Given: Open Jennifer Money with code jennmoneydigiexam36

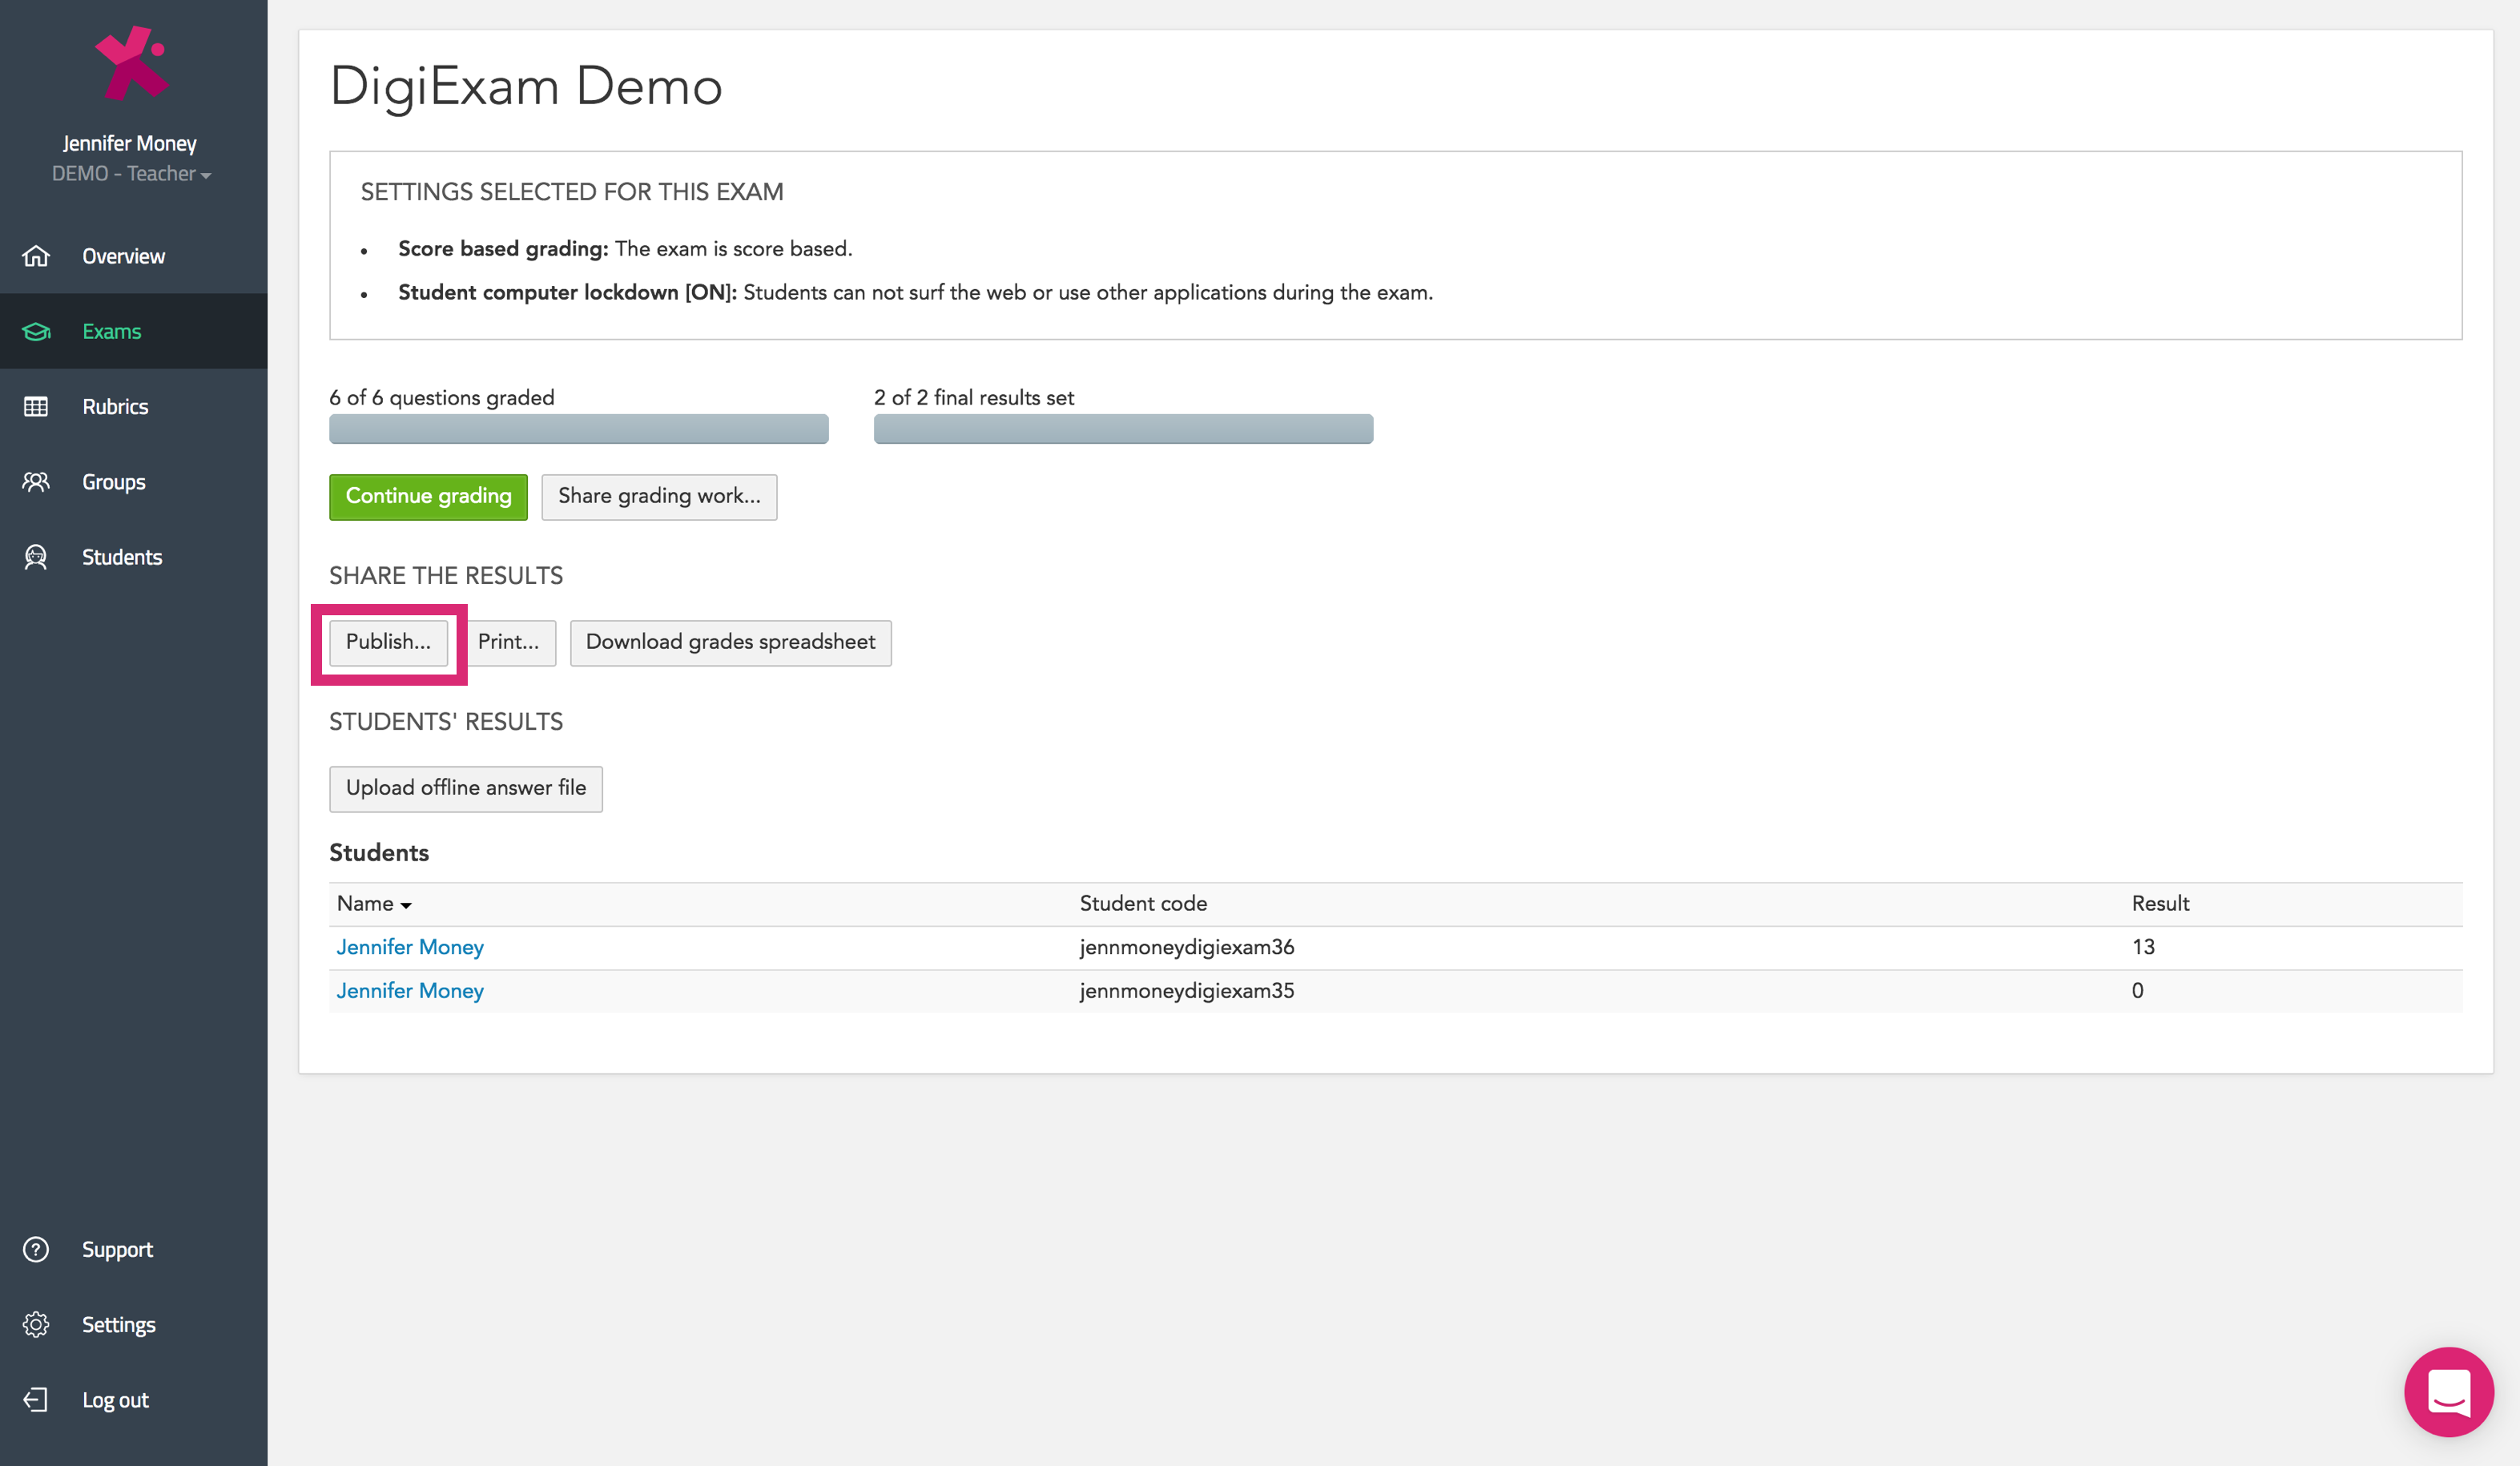Looking at the screenshot, I should click(x=409, y=946).
